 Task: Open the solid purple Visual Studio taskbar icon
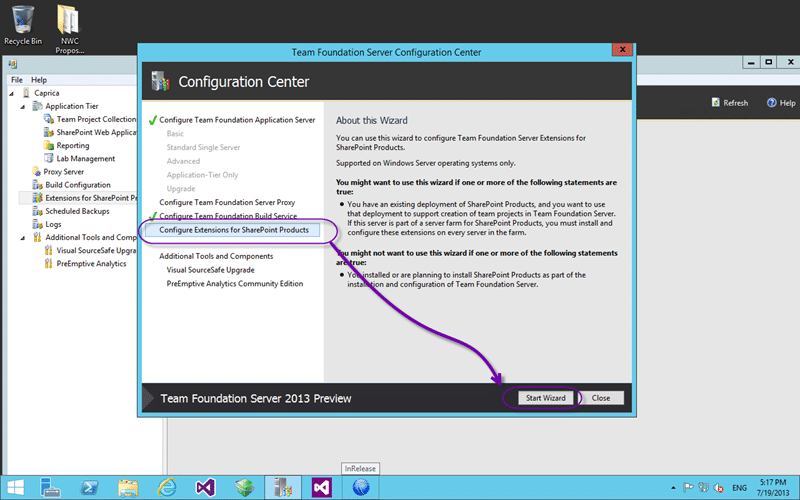pos(322,488)
